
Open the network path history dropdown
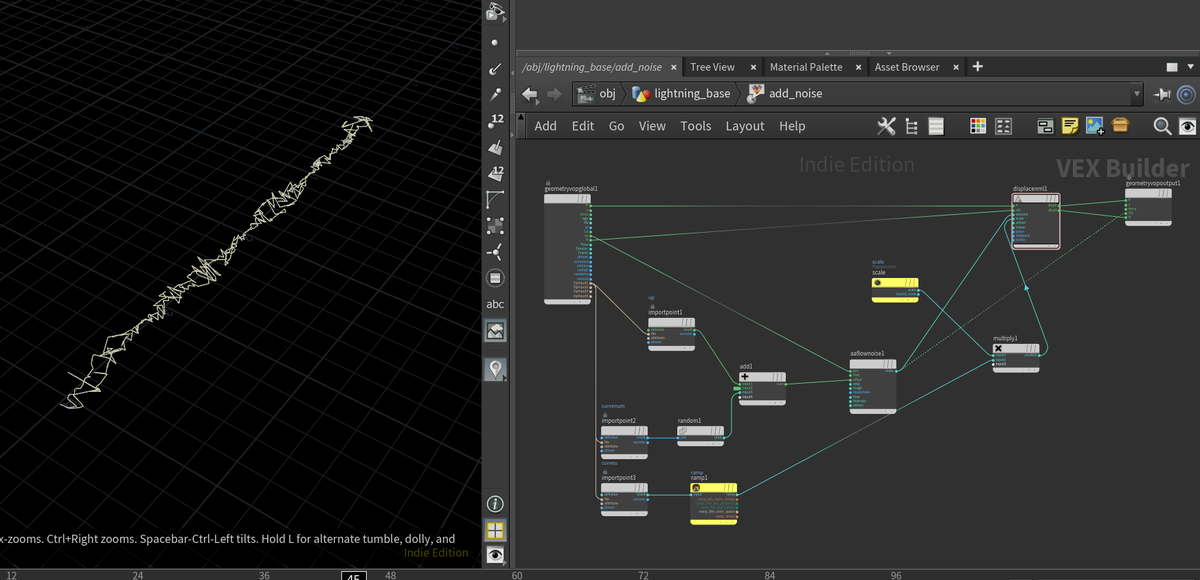pyautogui.click(x=1136, y=94)
